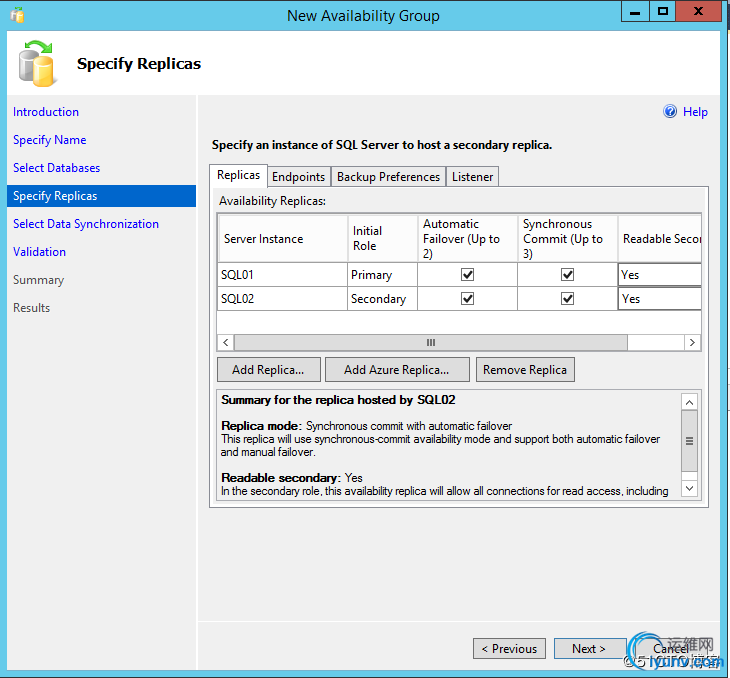Screen dimensions: 730x678
Task: Go to the Introduction step
Action: click(46, 112)
